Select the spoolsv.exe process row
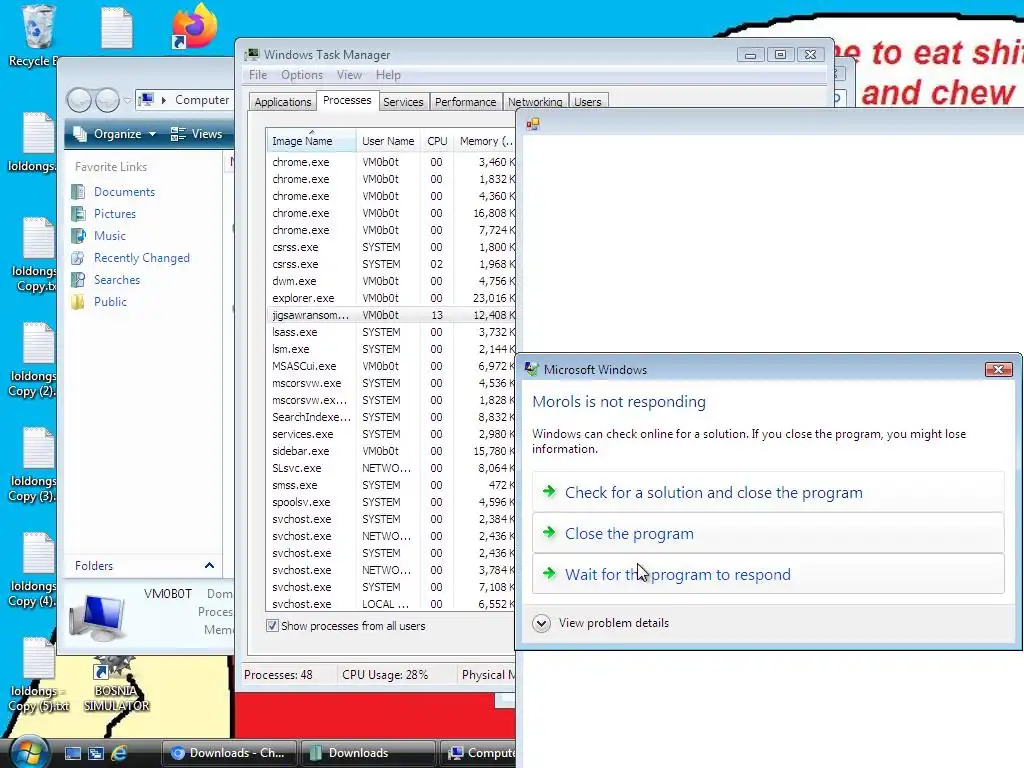1024x768 pixels. (391, 502)
